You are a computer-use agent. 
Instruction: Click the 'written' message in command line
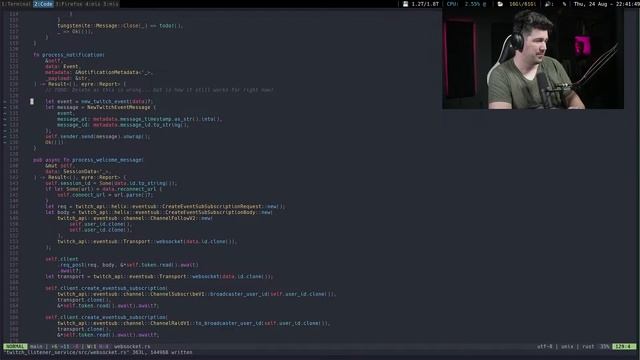coord(182,352)
